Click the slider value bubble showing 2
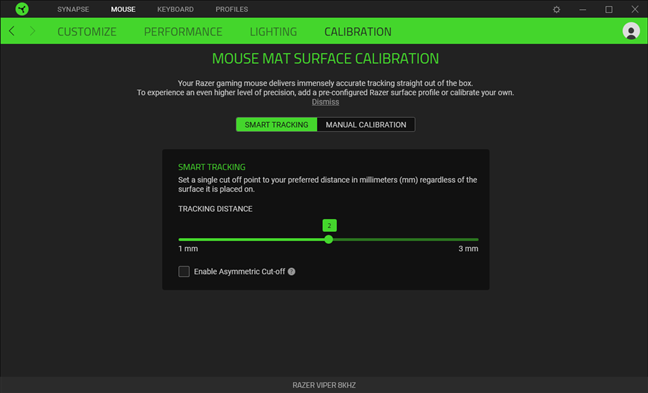 point(329,225)
